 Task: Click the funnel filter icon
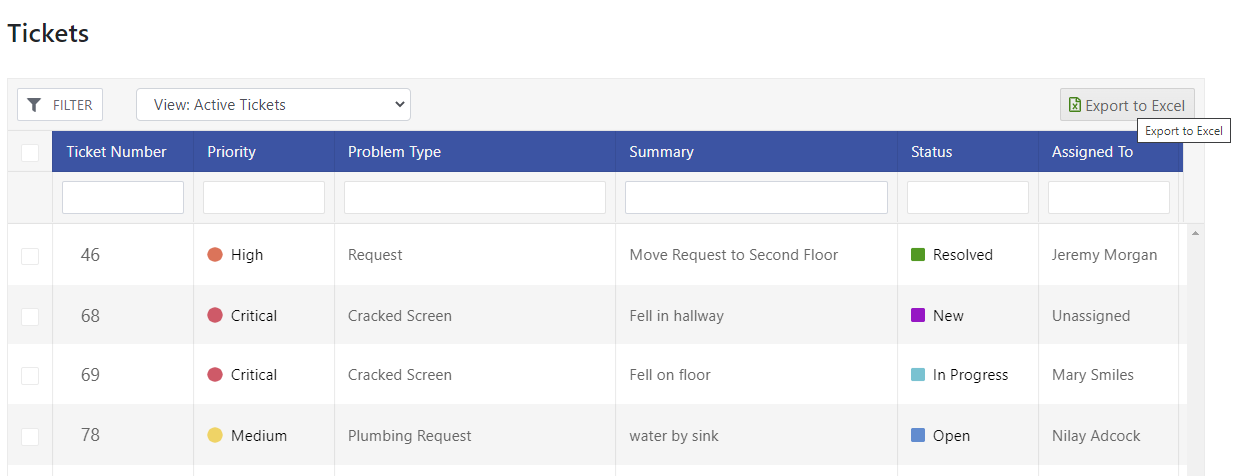point(34,105)
